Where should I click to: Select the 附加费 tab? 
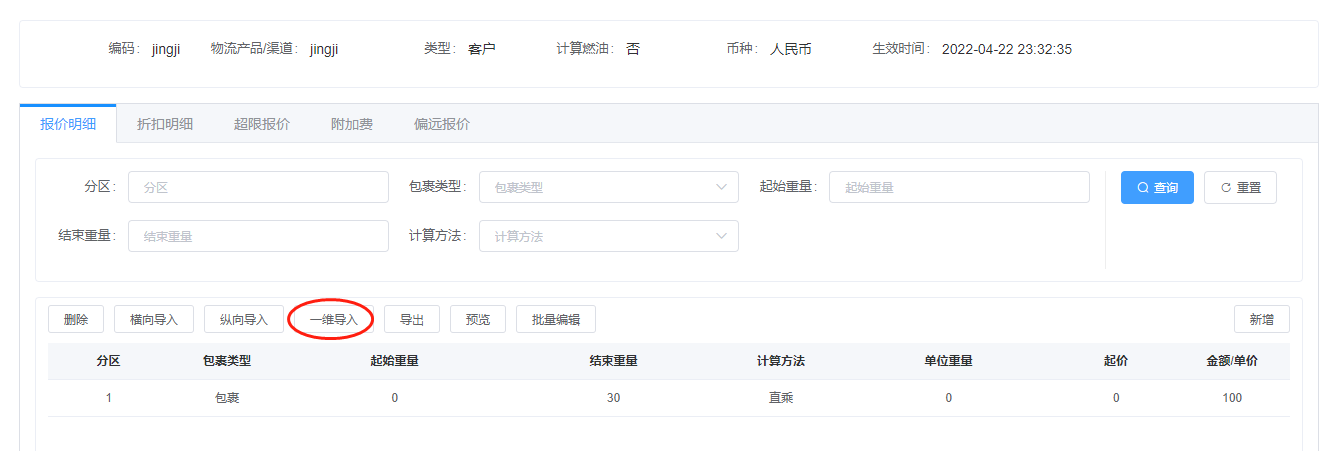pos(352,124)
